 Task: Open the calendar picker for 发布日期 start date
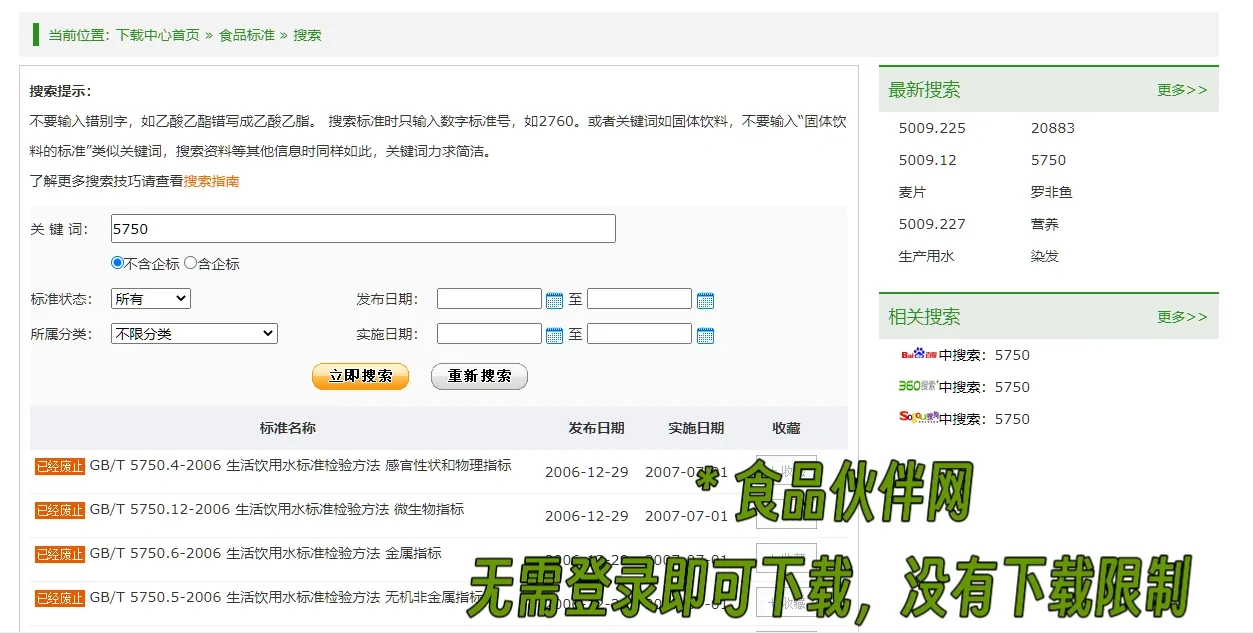(x=557, y=298)
